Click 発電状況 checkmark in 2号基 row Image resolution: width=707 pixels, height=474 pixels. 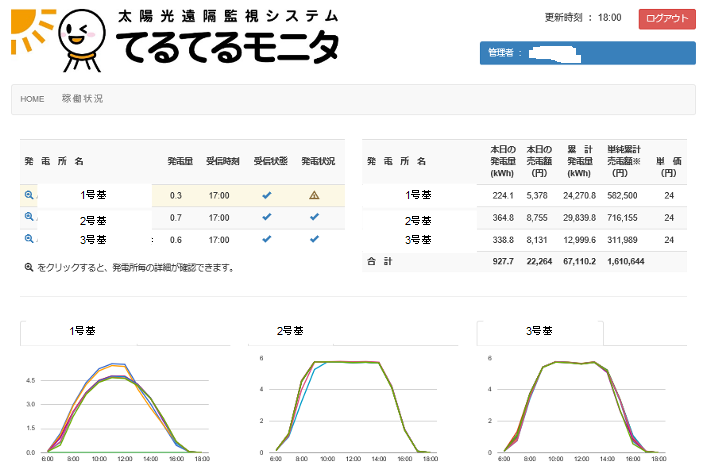[x=314, y=217]
